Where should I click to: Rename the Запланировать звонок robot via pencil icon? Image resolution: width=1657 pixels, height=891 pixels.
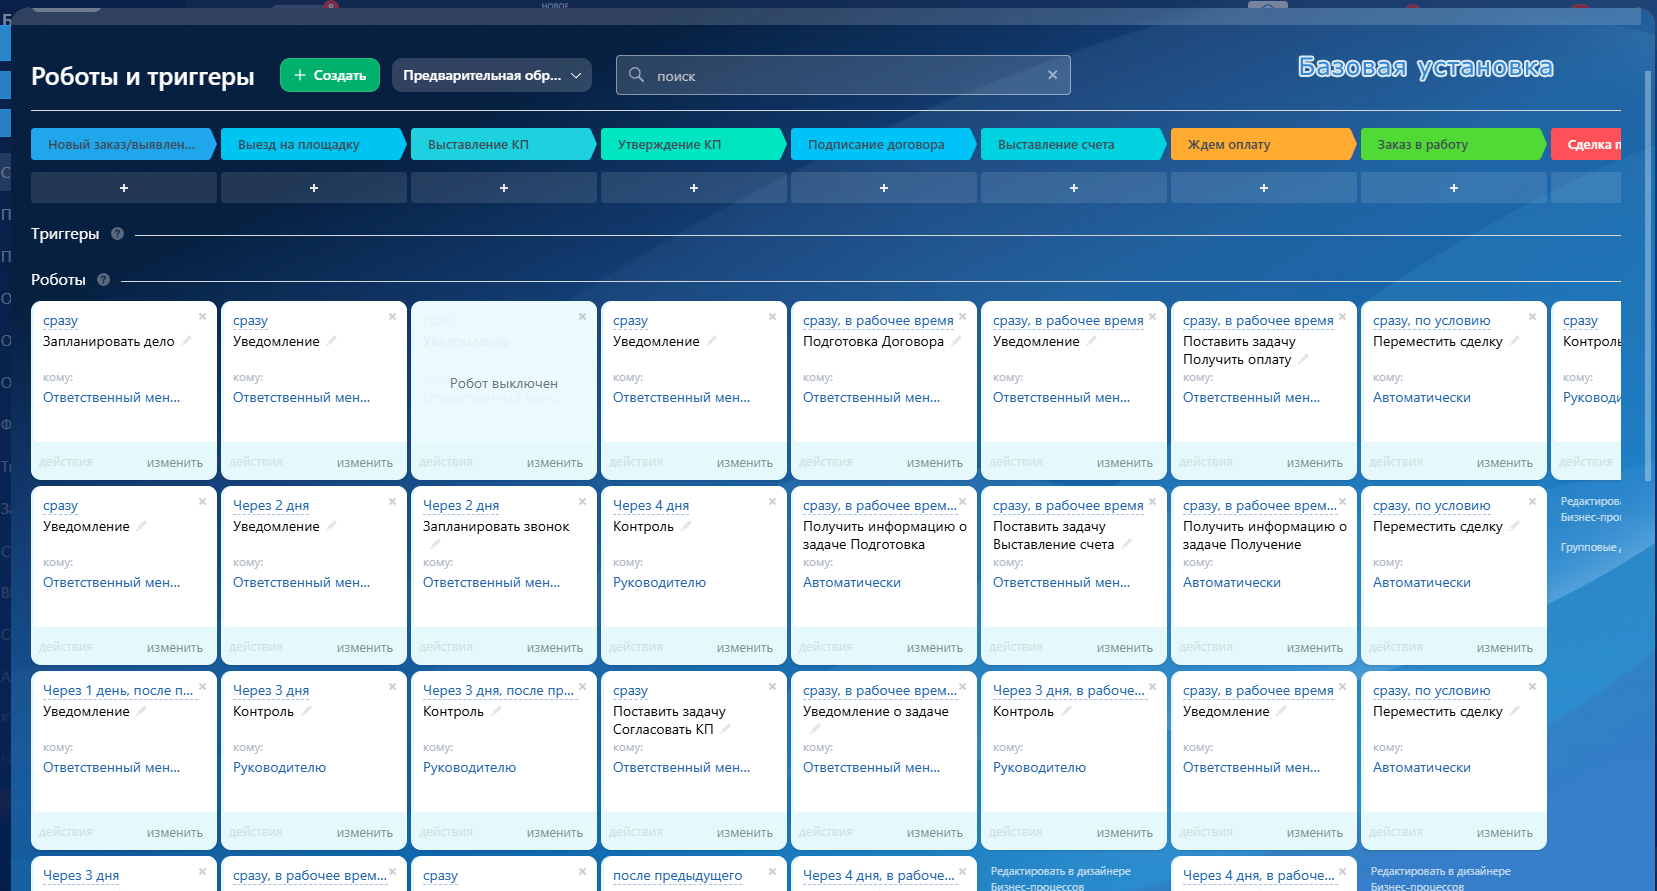coord(435,544)
